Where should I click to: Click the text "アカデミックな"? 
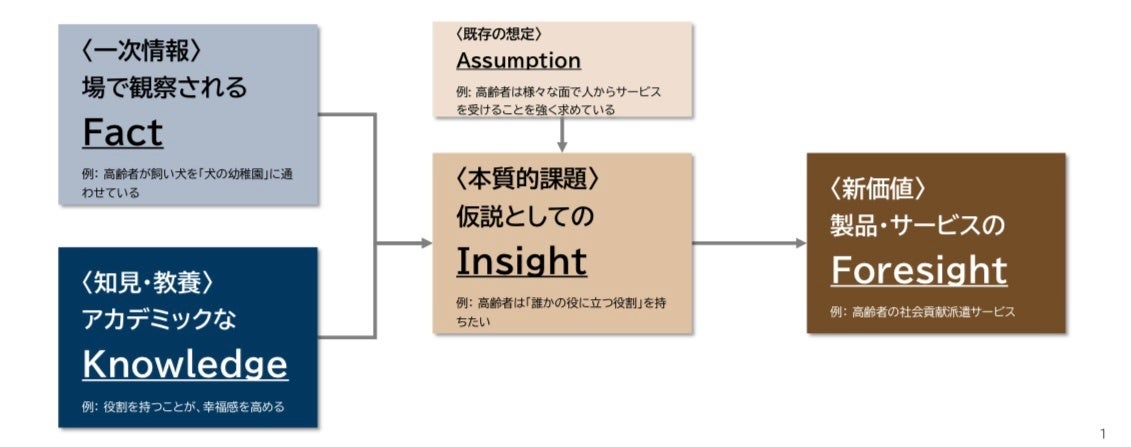[x=160, y=321]
